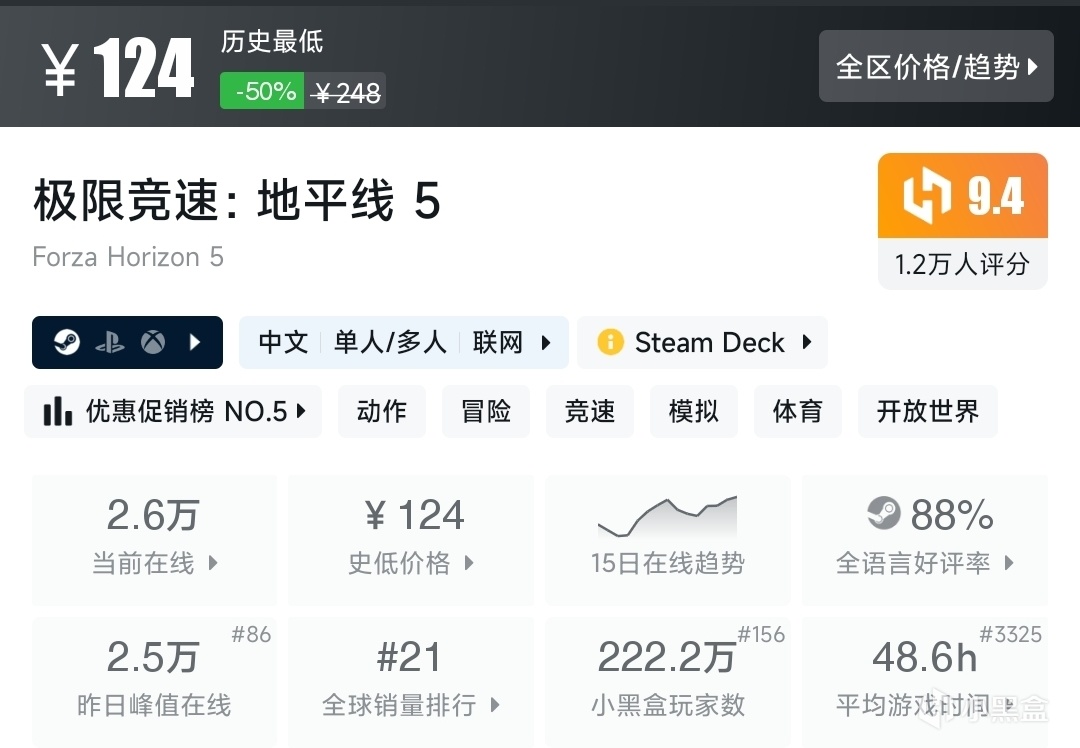Open 全区价格/趋势 price trends

(x=936, y=67)
